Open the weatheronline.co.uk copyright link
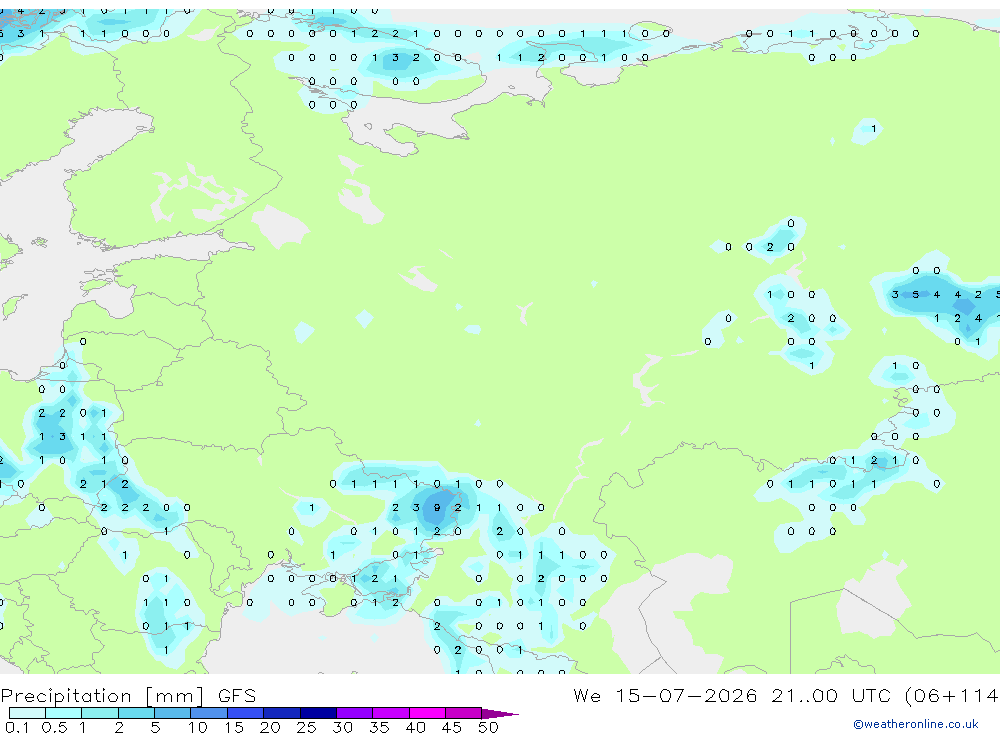 pyautogui.click(x=916, y=724)
